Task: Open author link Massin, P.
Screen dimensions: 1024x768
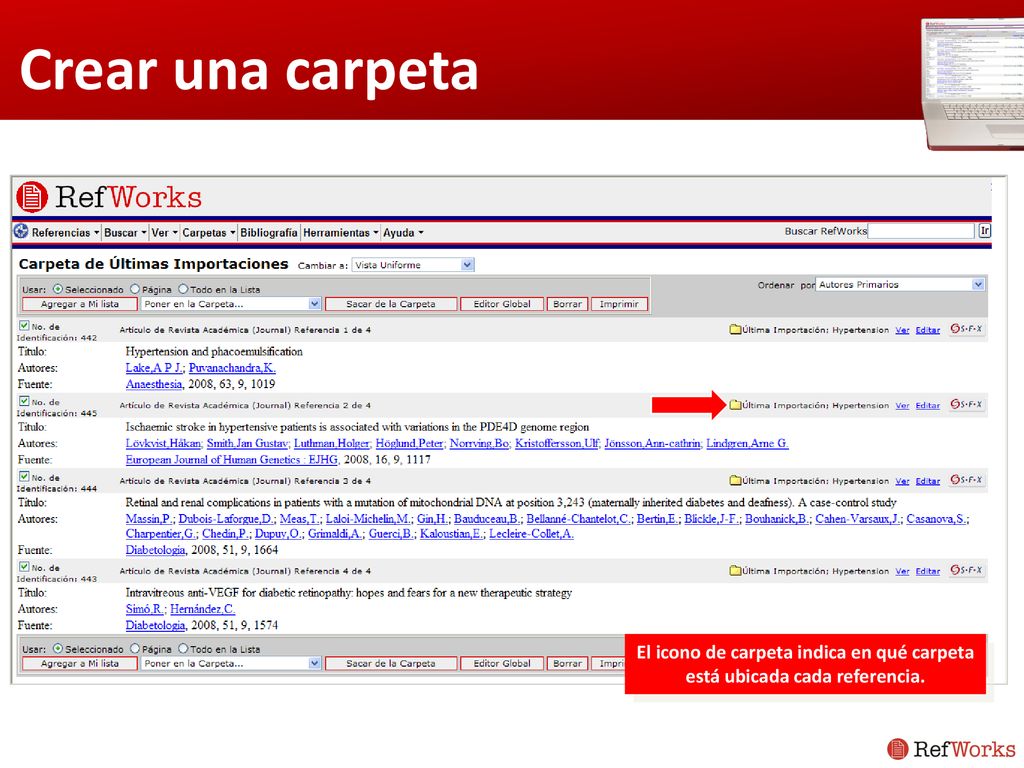Action: pos(150,519)
